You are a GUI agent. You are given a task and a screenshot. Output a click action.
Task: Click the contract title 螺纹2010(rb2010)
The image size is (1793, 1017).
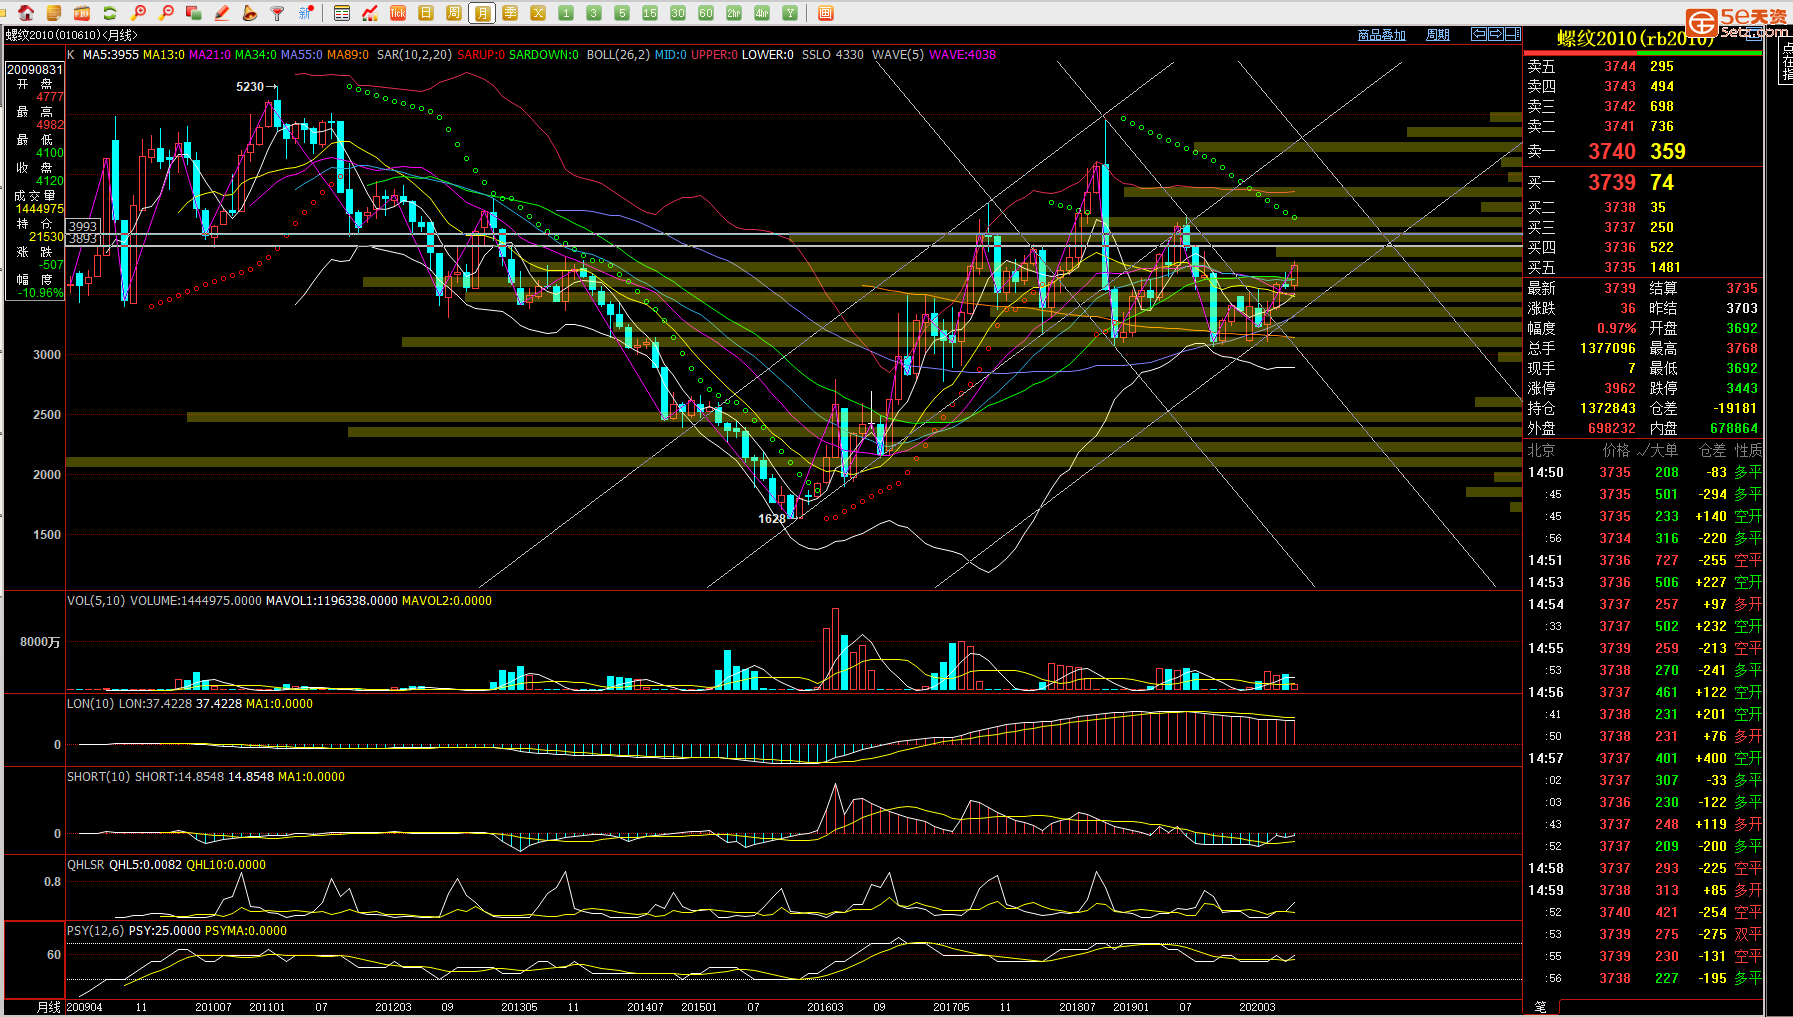tap(1634, 38)
